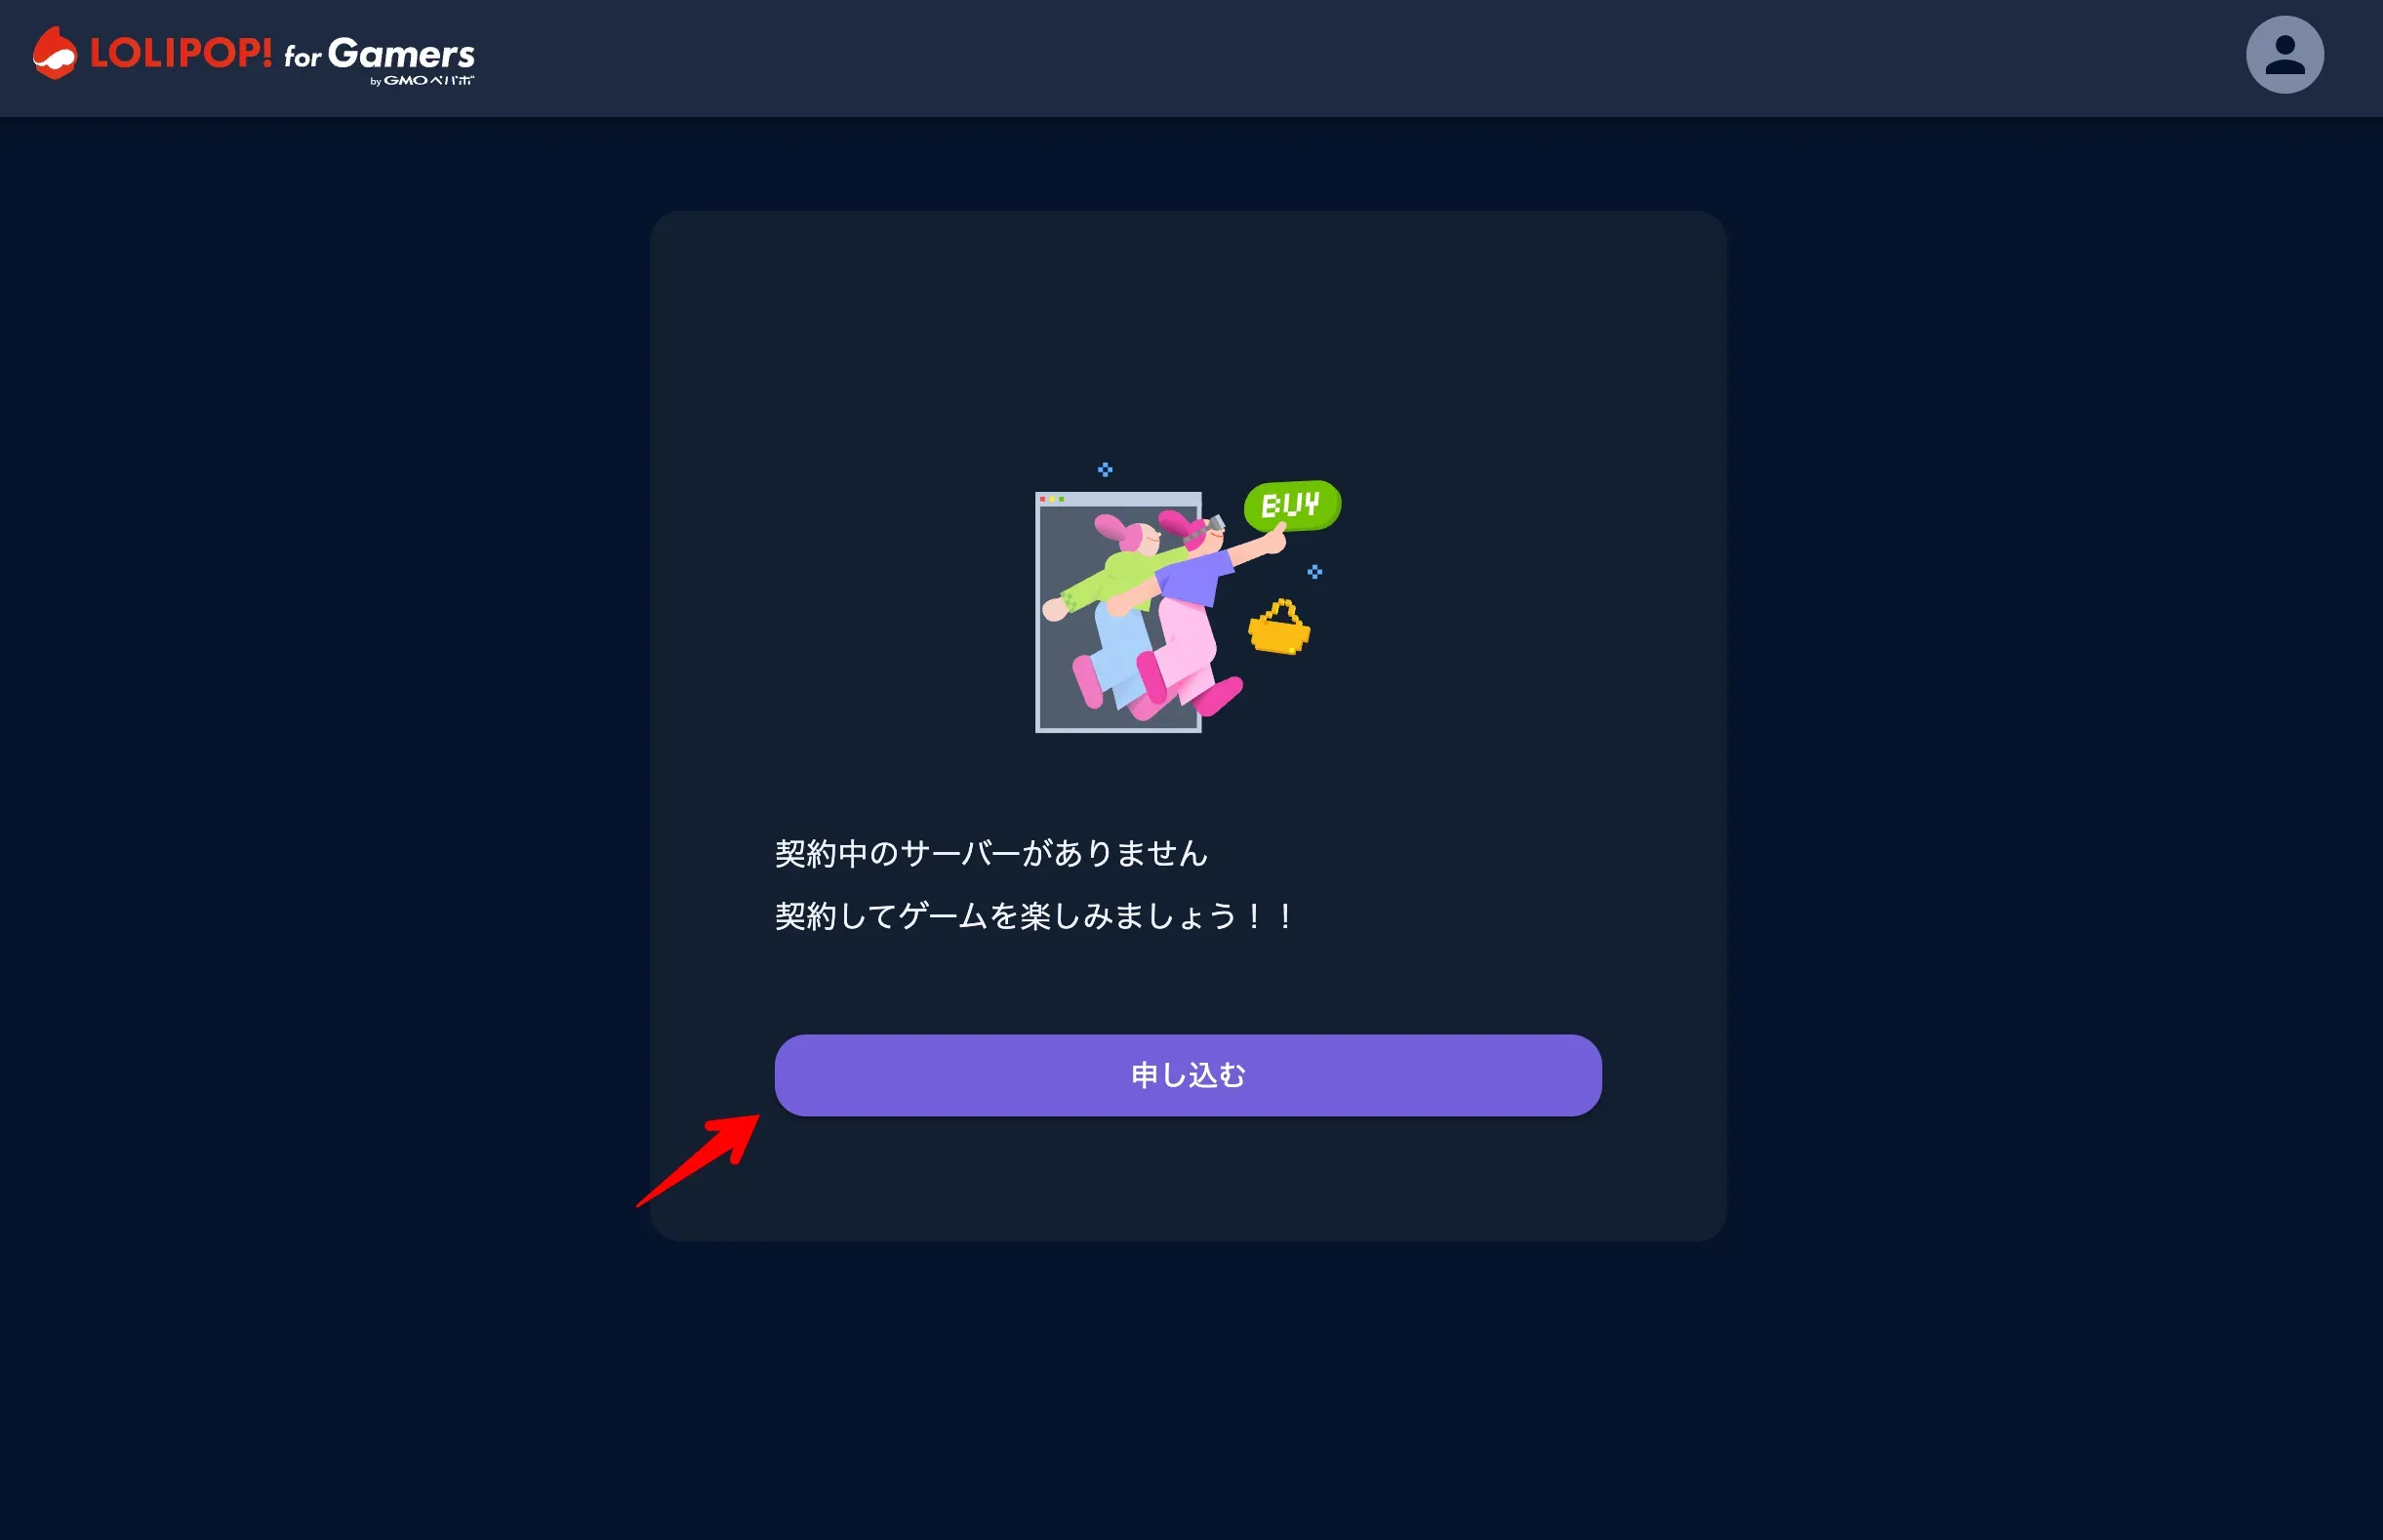Open the user account avatar menu

click(x=2283, y=55)
